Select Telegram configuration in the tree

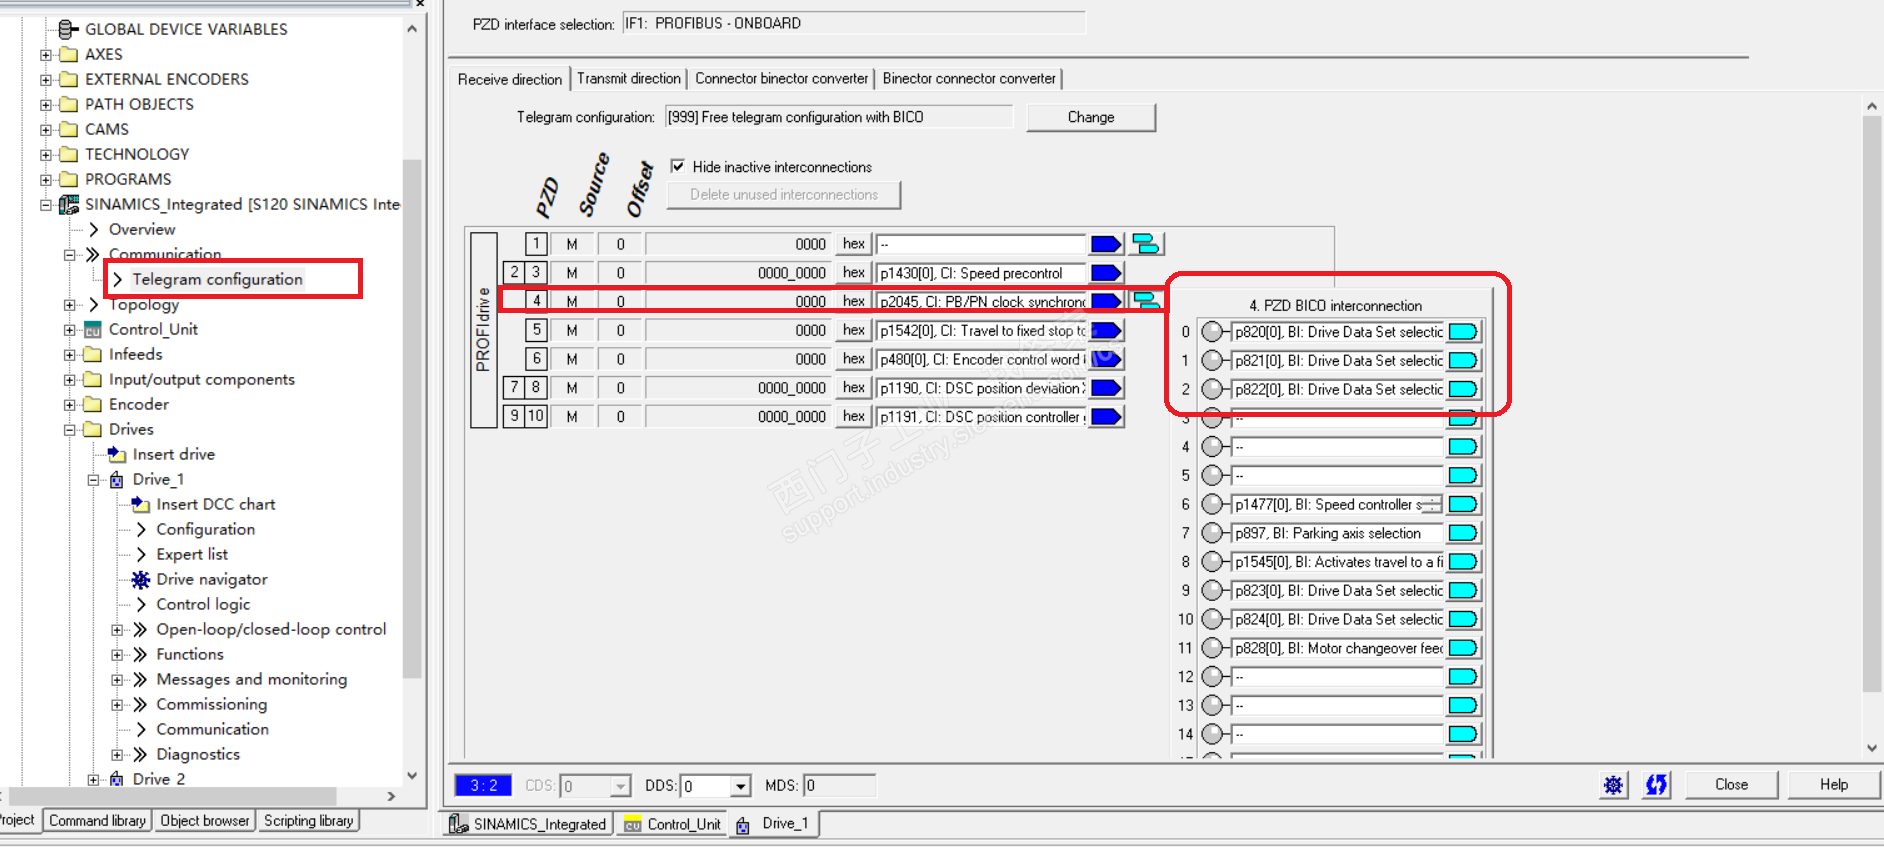[x=217, y=280]
